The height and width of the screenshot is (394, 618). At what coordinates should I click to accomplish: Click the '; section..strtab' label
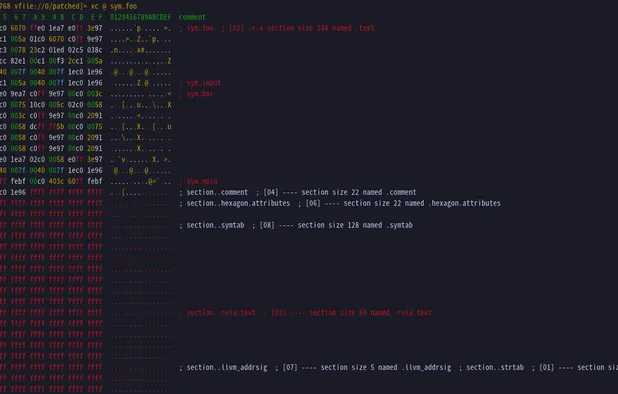pos(491,368)
